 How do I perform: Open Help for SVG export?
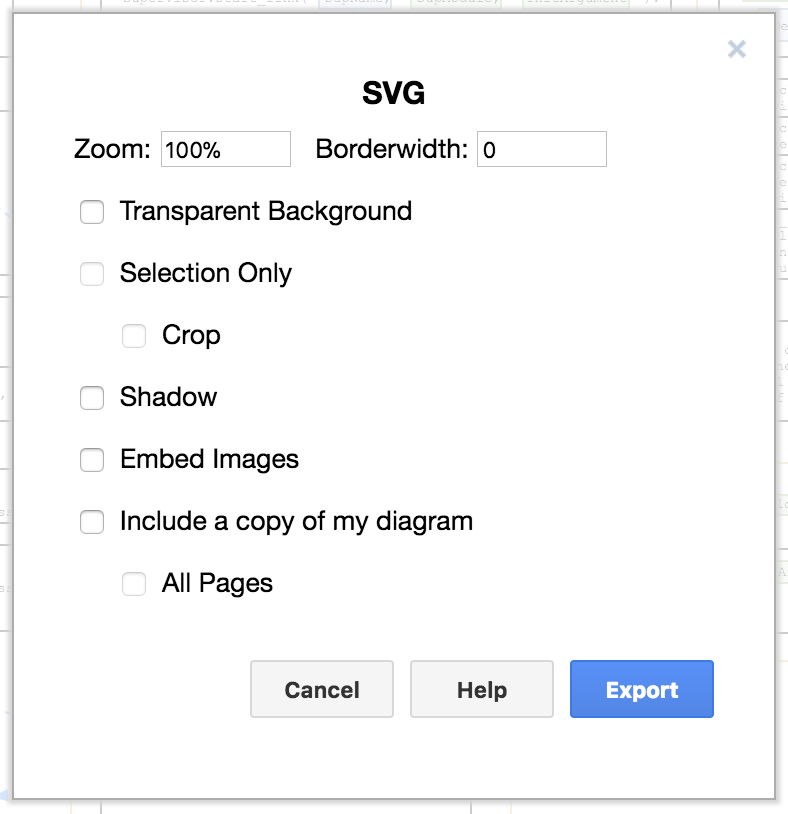482,690
